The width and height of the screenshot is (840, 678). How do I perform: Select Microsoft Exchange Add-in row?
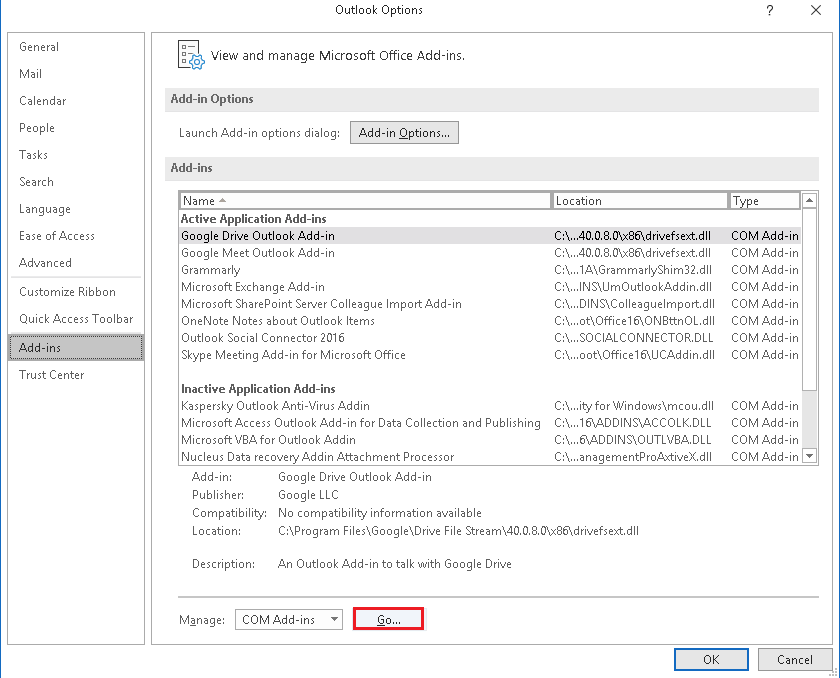(490, 287)
